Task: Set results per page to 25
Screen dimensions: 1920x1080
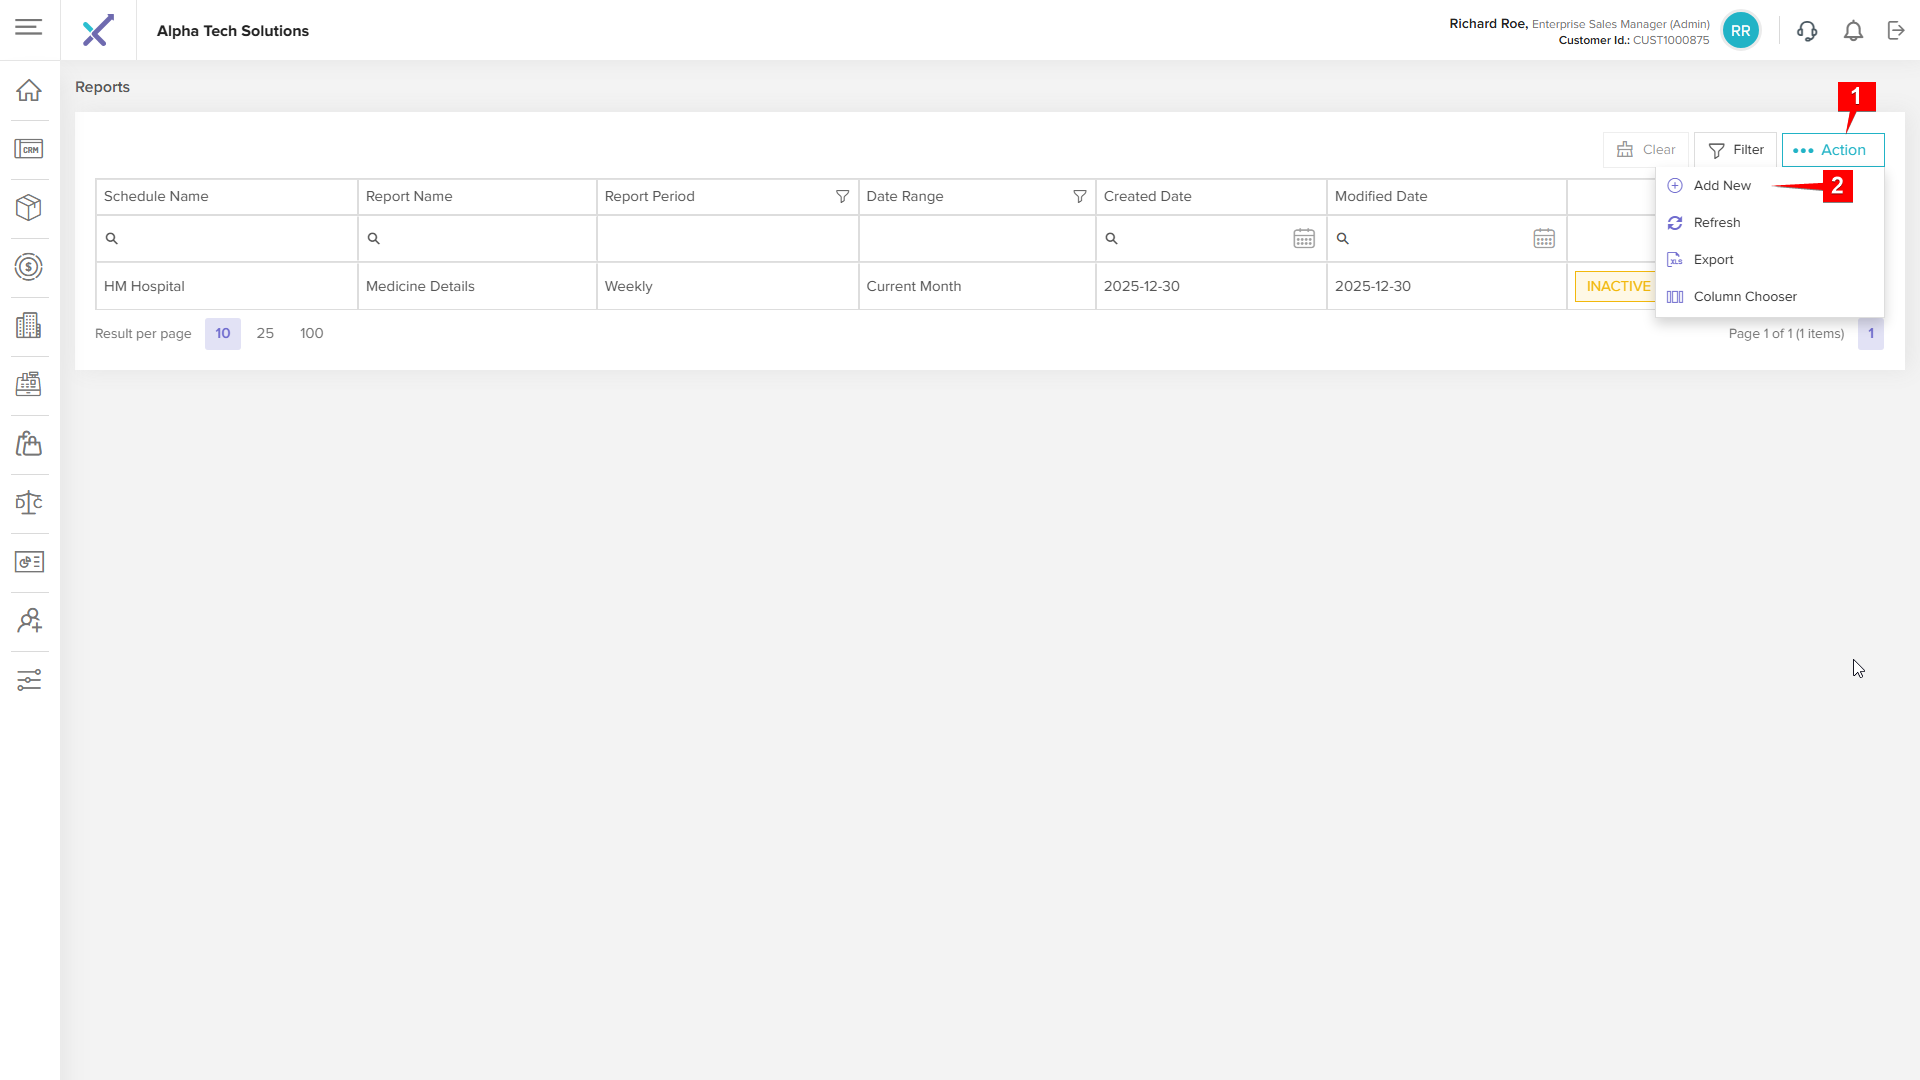Action: point(265,334)
